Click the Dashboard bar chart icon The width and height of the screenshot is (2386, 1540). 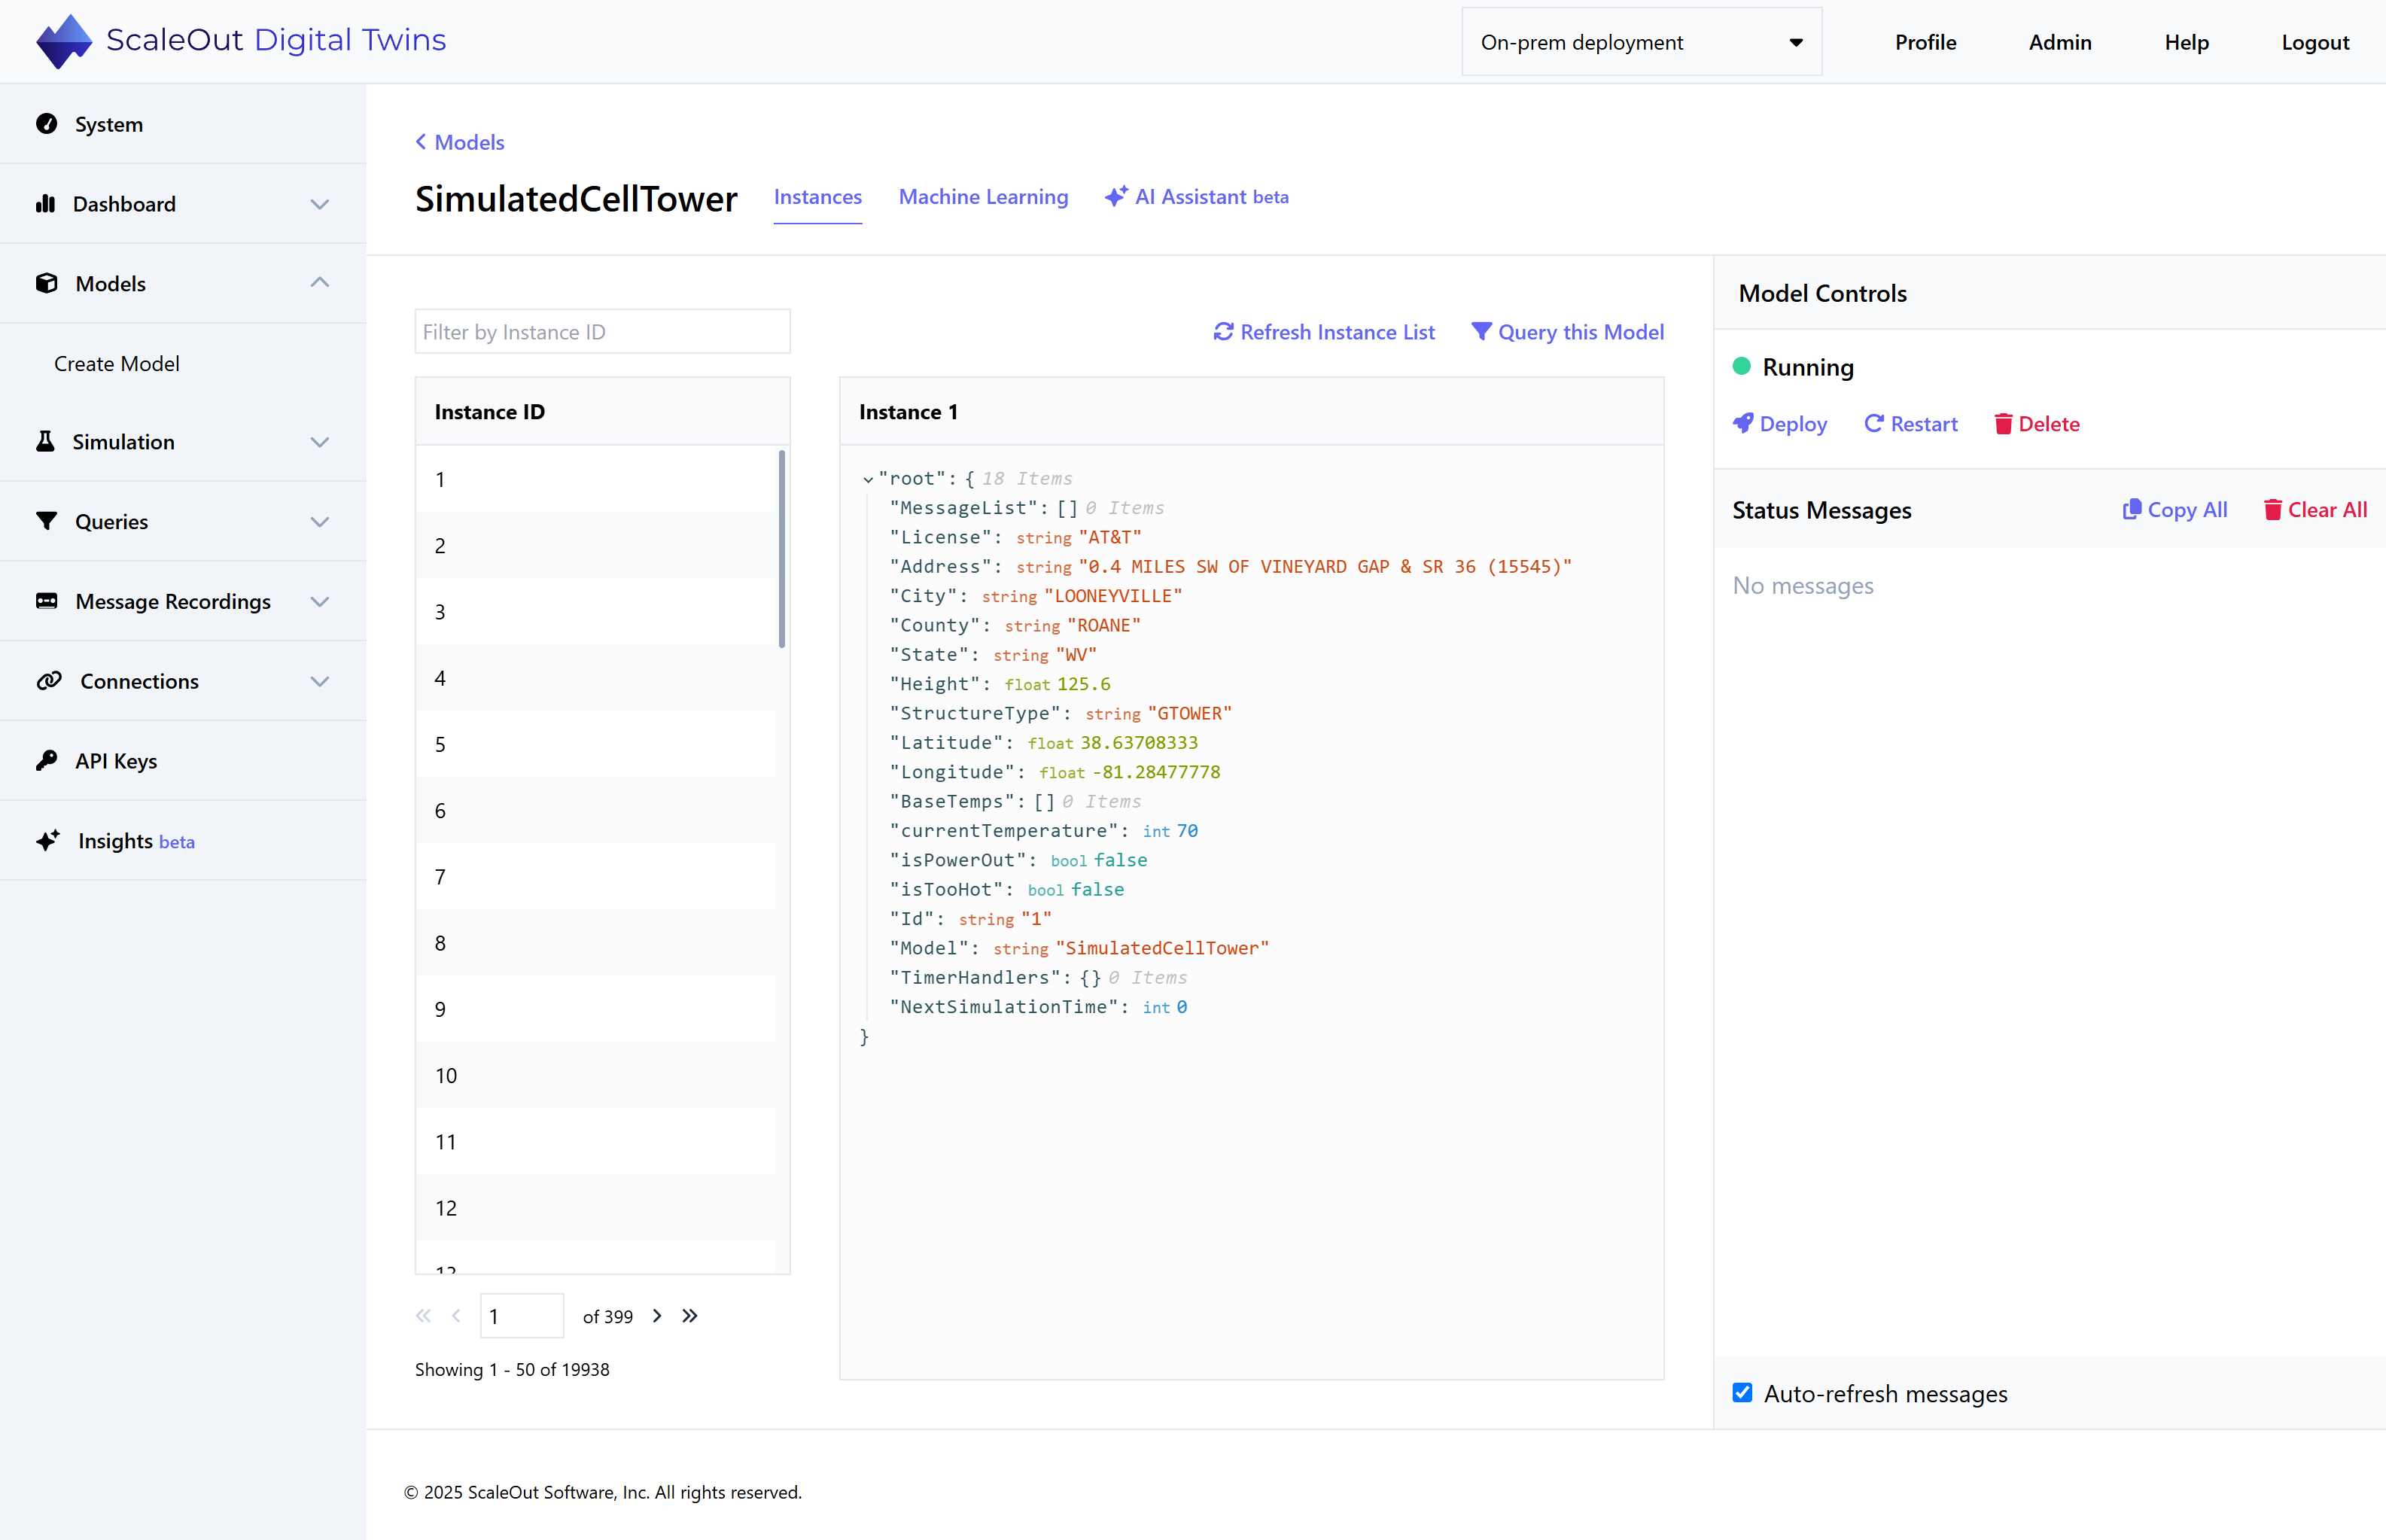[x=46, y=204]
